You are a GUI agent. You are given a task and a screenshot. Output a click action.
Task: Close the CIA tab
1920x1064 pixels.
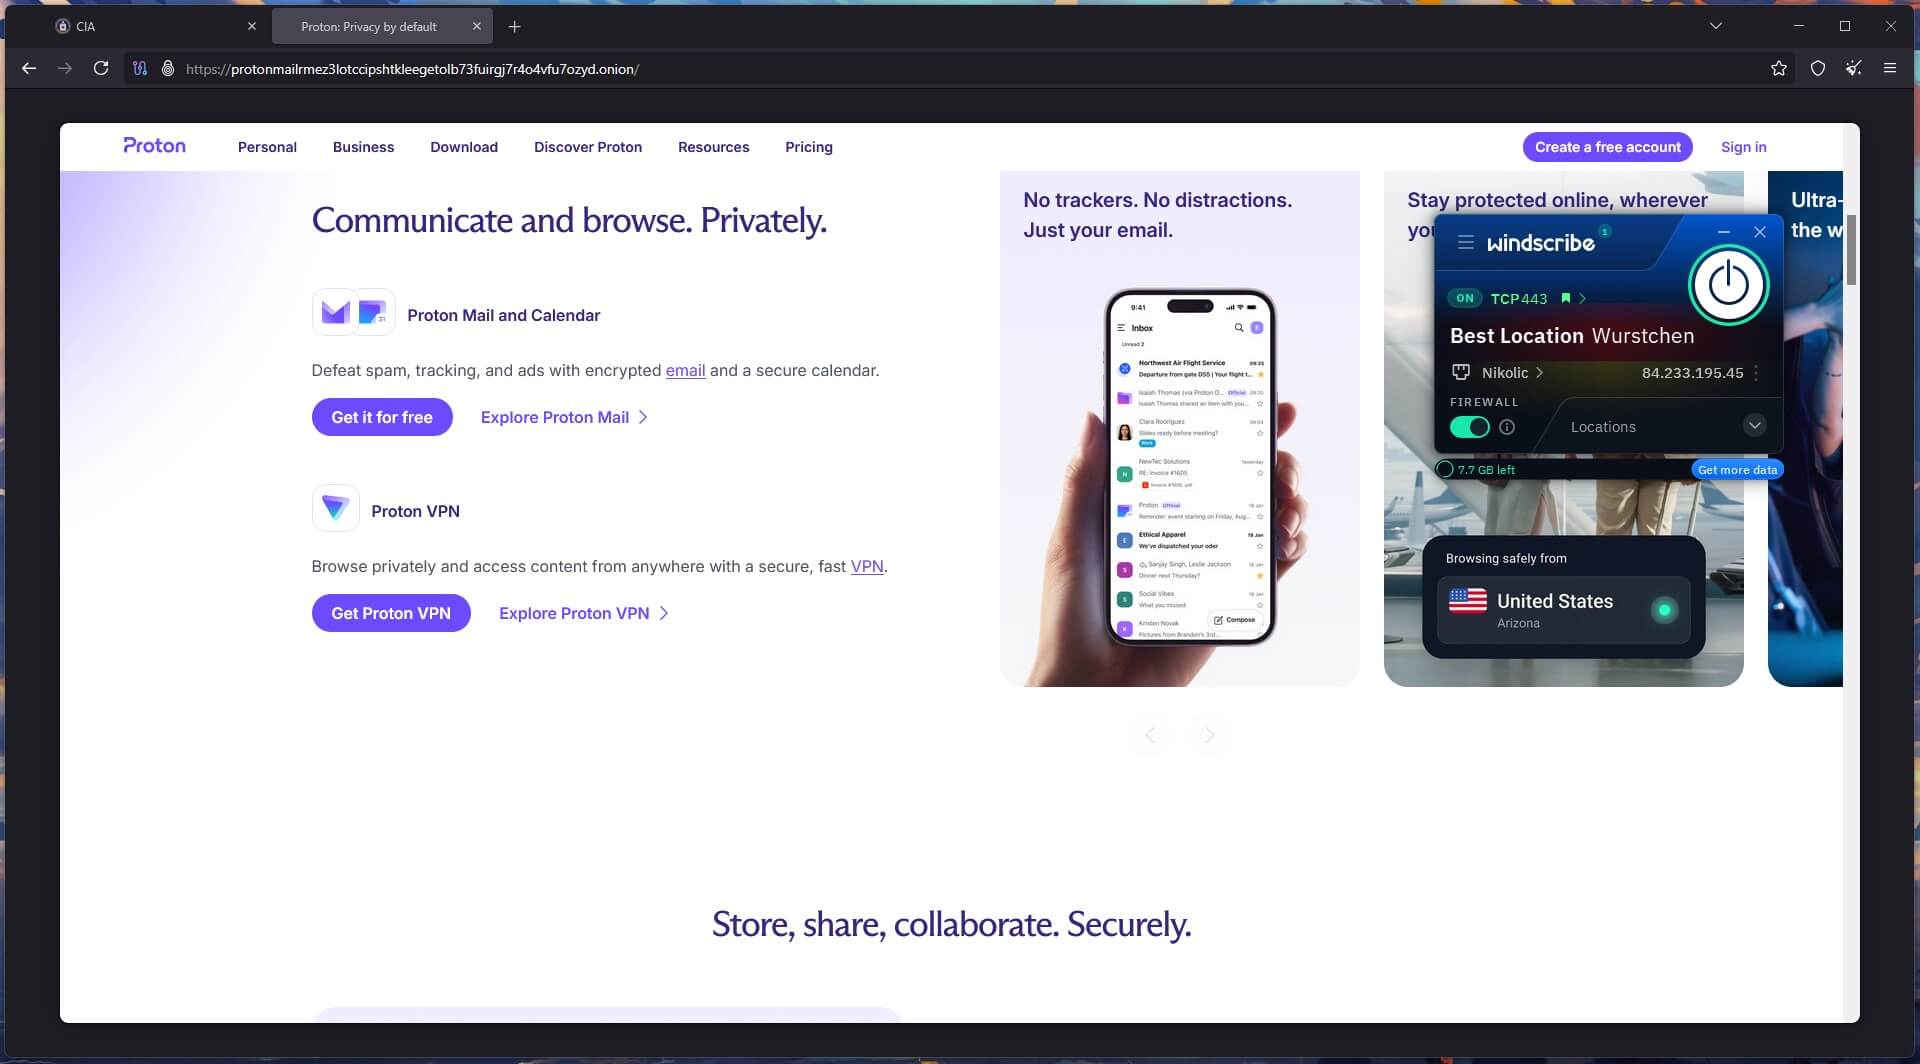point(251,27)
